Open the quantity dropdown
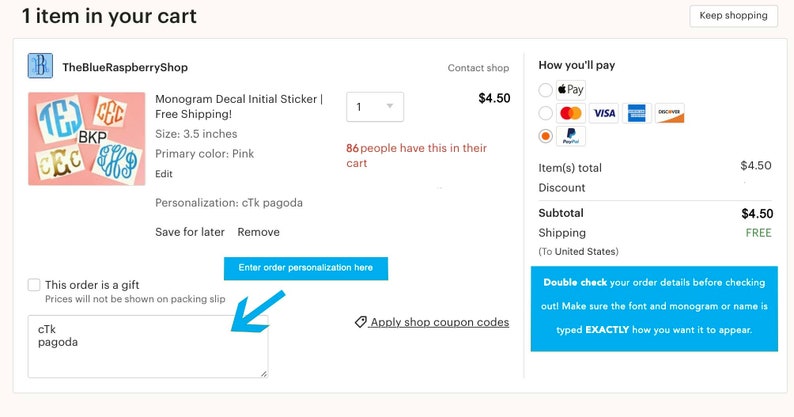The width and height of the screenshot is (794, 417). (x=375, y=106)
